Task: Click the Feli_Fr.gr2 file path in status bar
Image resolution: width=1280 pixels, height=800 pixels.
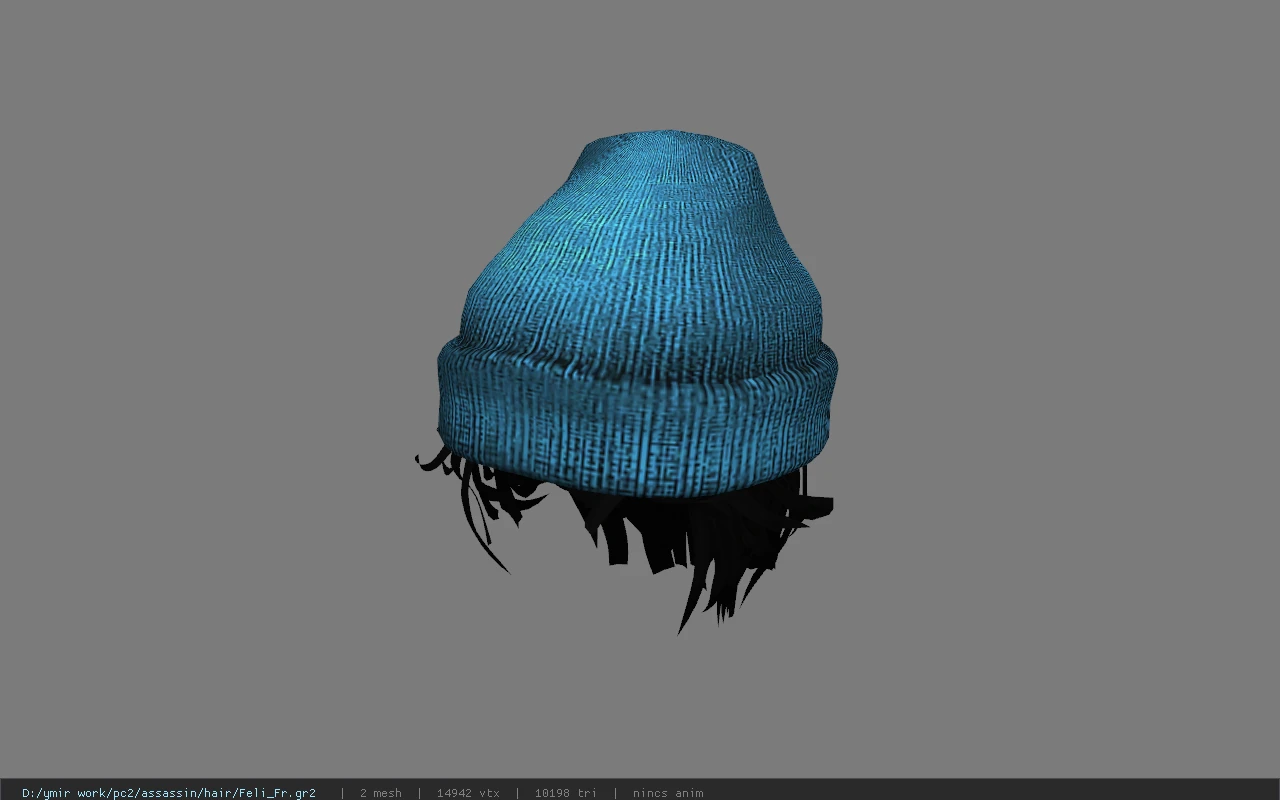Action: tap(169, 793)
